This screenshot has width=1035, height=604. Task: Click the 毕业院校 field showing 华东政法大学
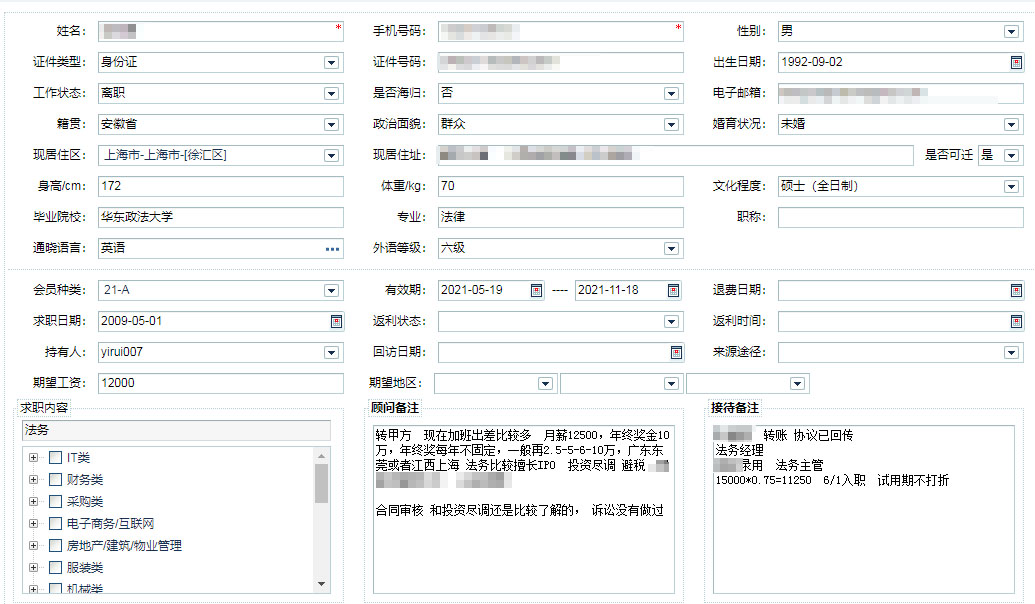220,217
